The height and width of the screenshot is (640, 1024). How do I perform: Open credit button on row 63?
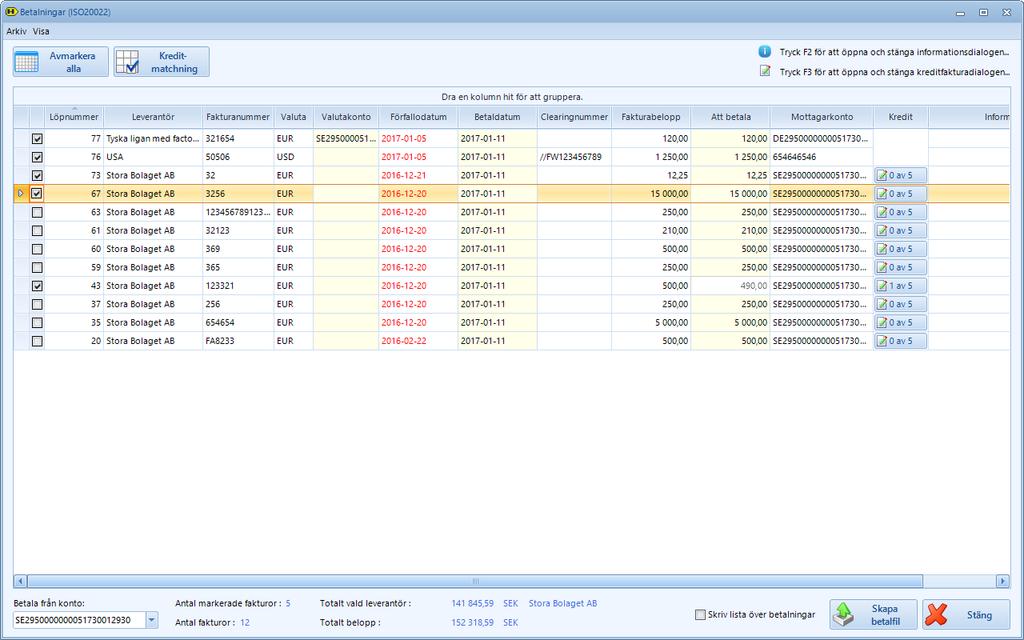tap(901, 212)
